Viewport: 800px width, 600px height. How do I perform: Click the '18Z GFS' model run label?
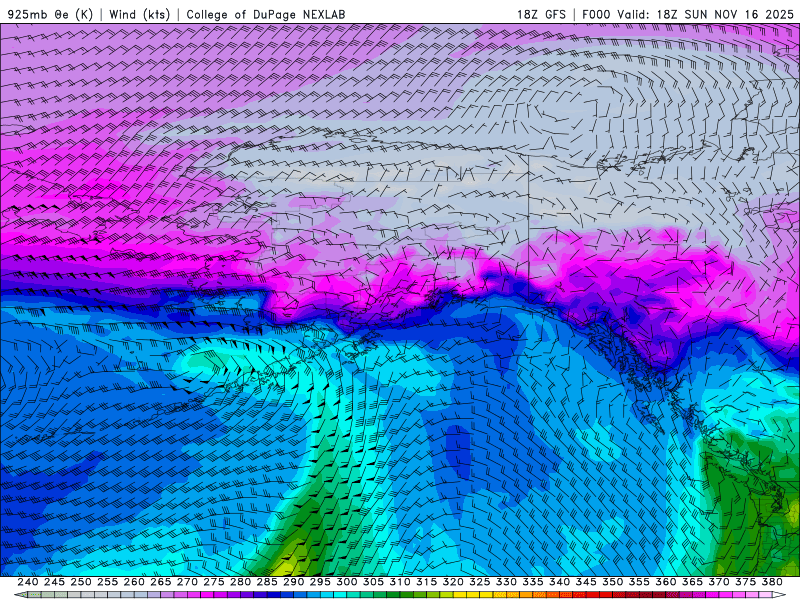click(x=541, y=14)
